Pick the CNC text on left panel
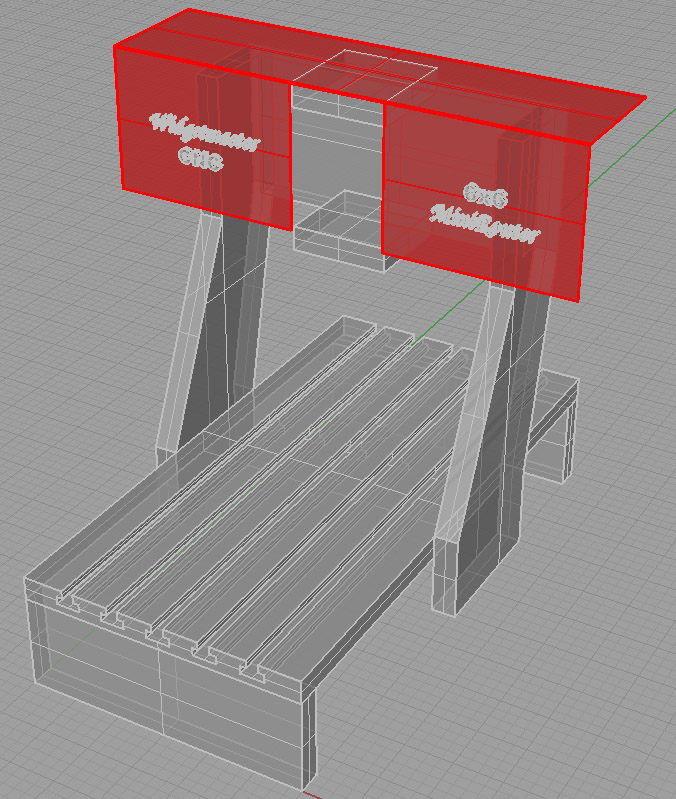 point(201,159)
